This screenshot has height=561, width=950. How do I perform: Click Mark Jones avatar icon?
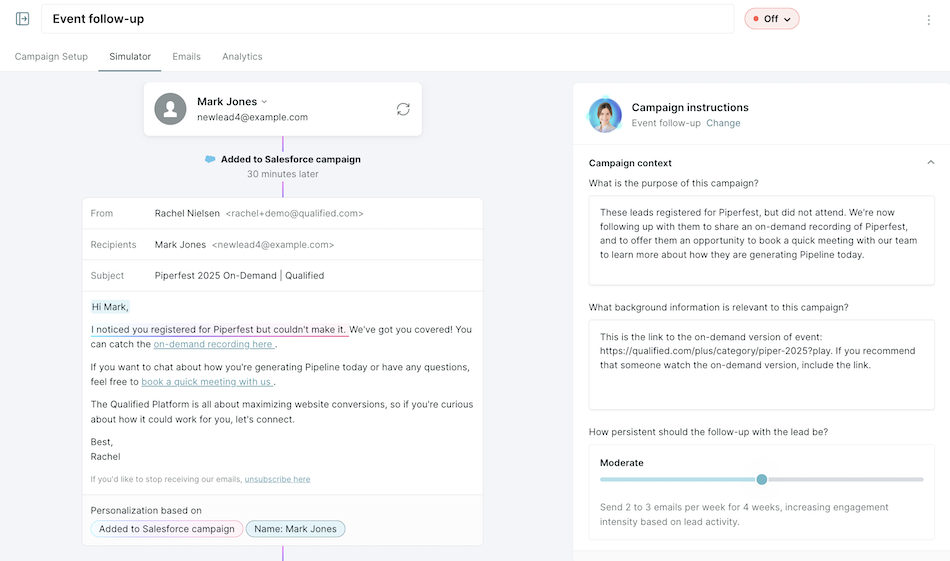[x=170, y=109]
